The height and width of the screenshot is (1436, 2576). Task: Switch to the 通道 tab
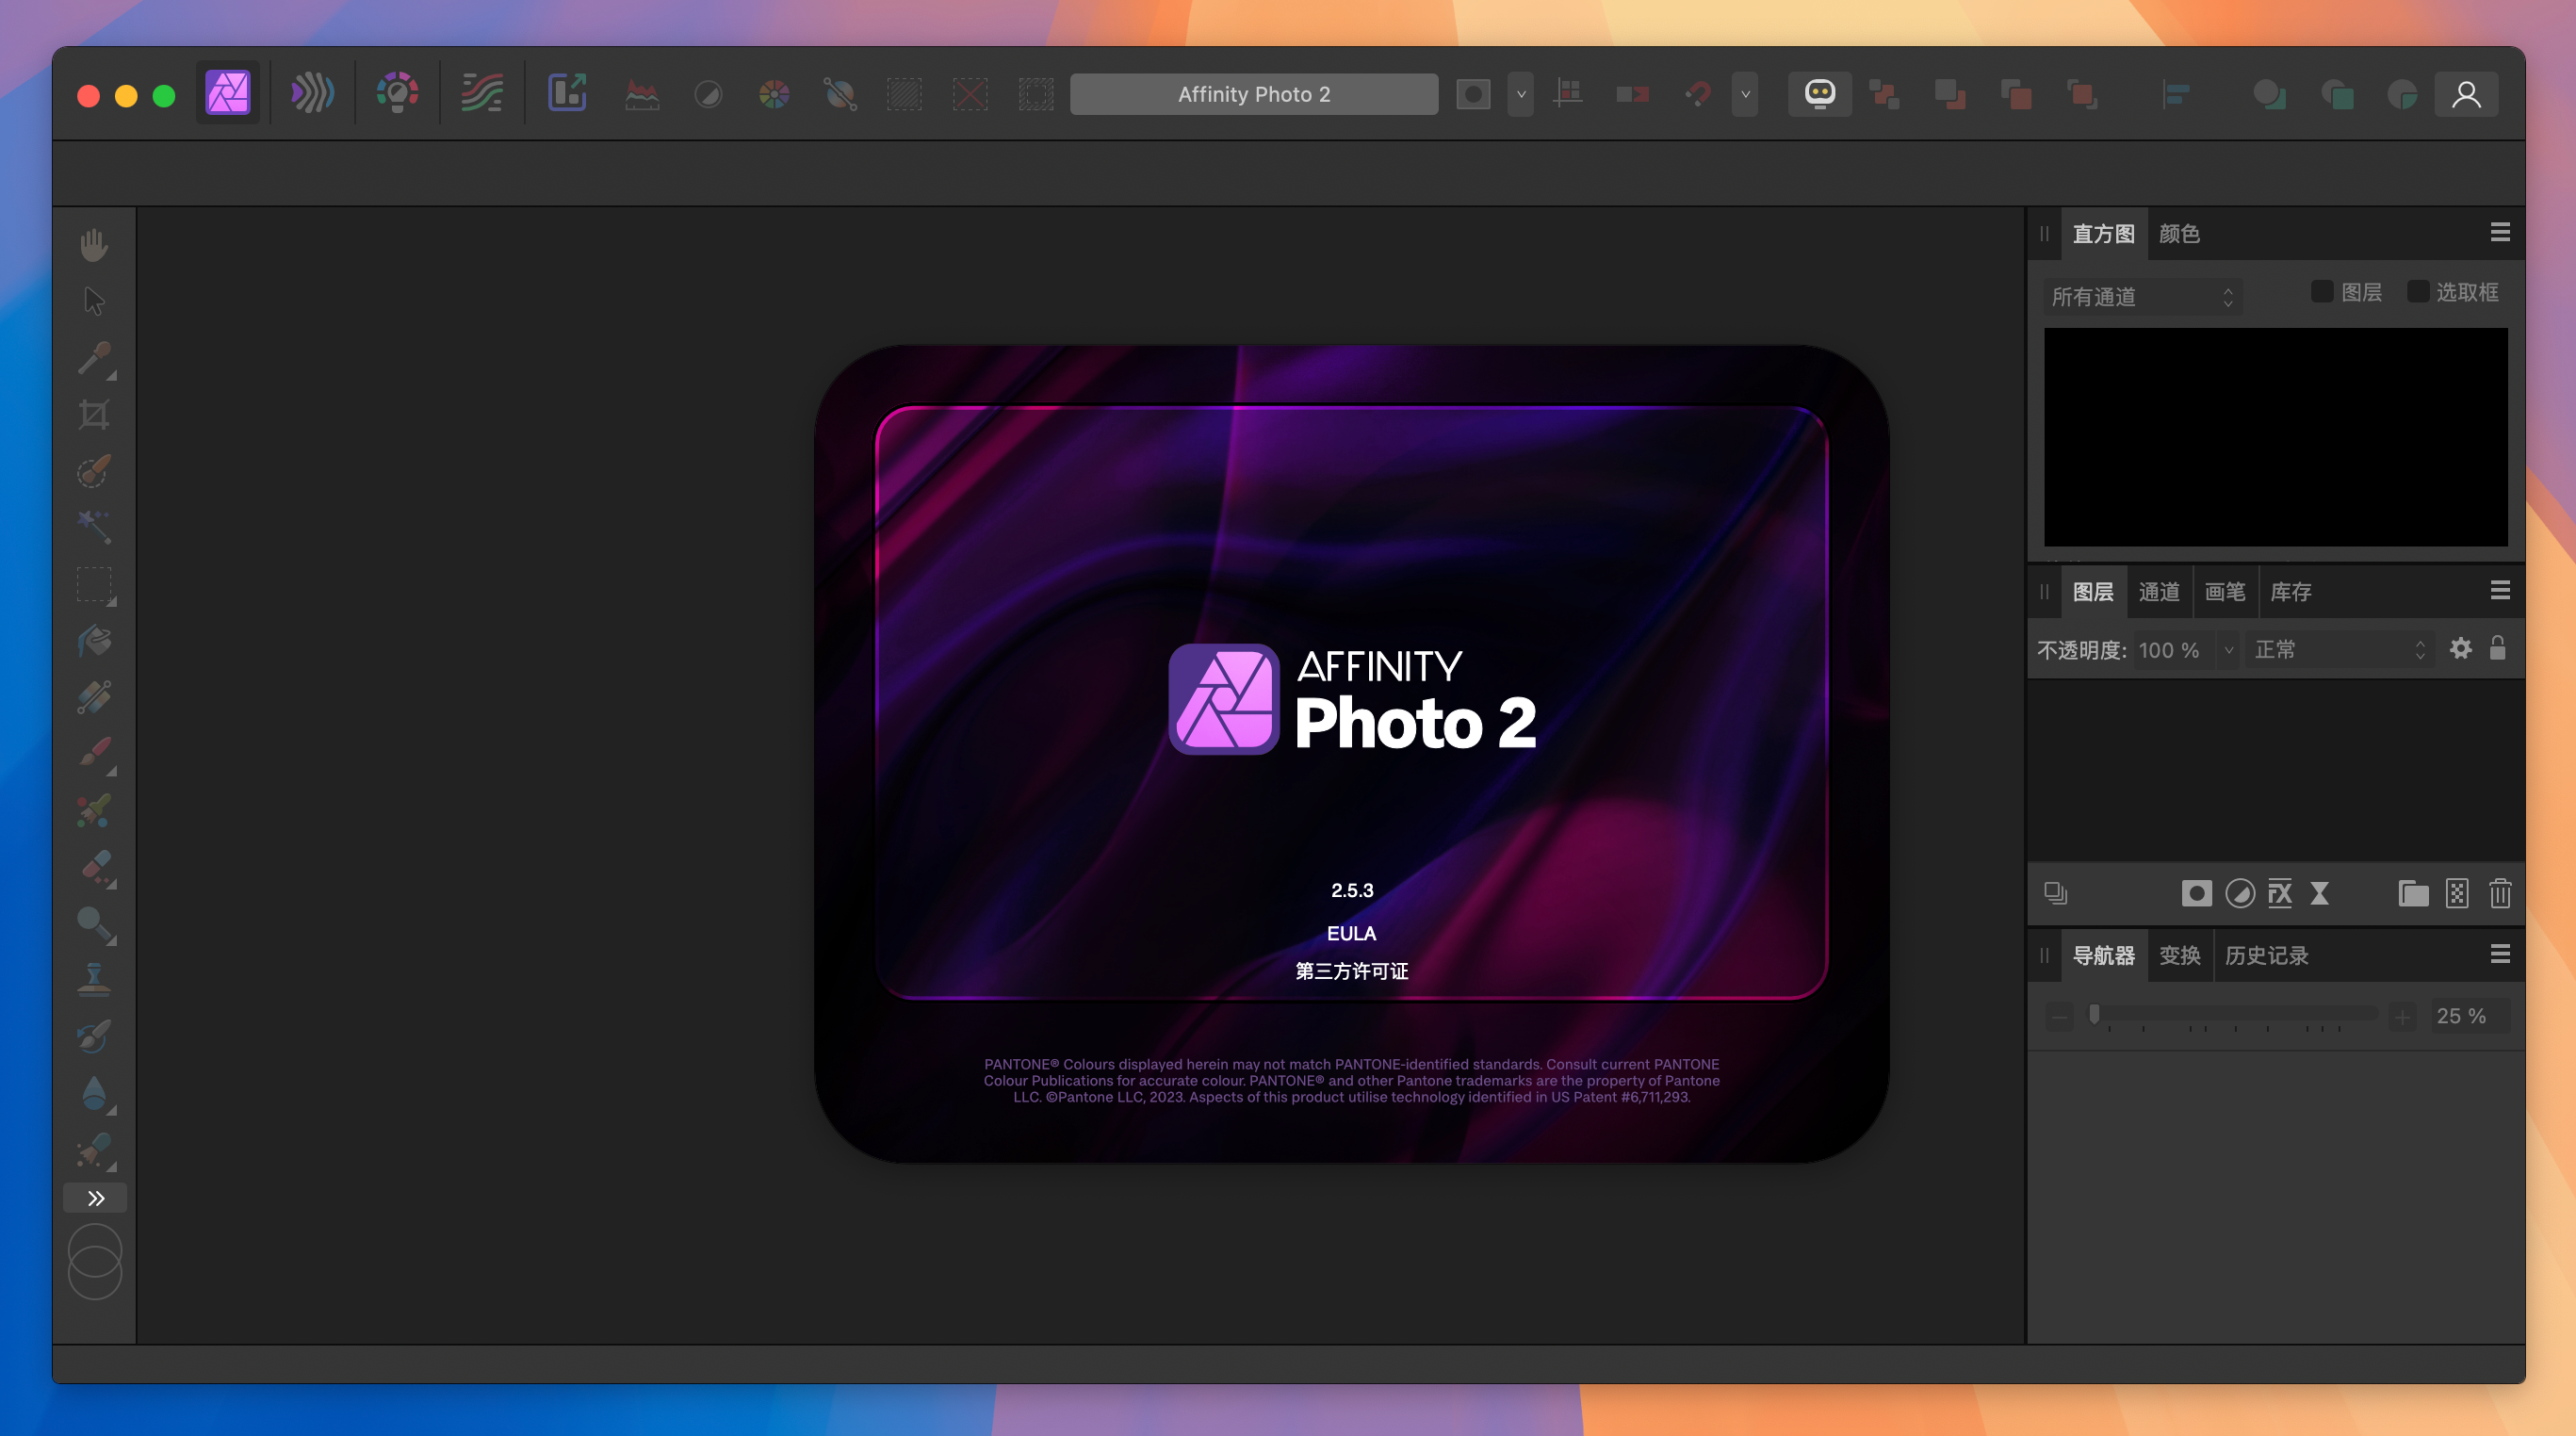tap(2158, 592)
